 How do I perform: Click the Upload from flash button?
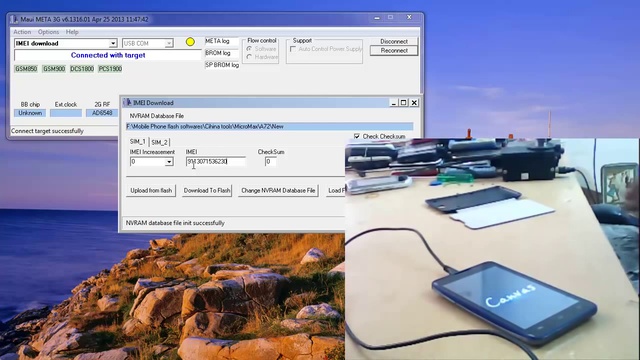coord(151,191)
